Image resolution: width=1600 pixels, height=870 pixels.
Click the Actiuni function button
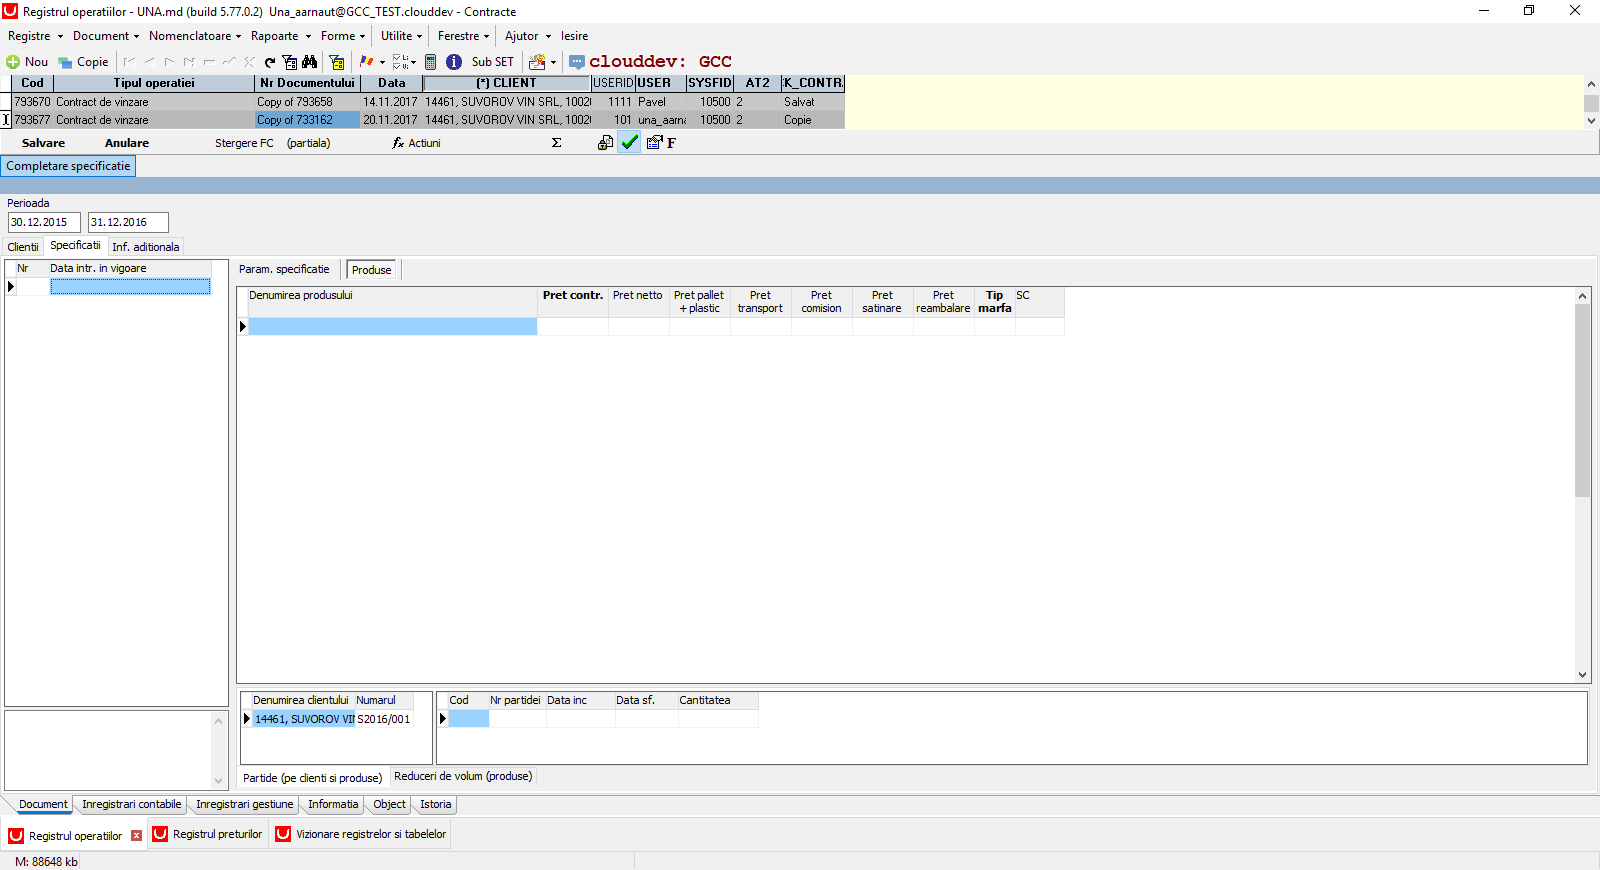point(416,143)
